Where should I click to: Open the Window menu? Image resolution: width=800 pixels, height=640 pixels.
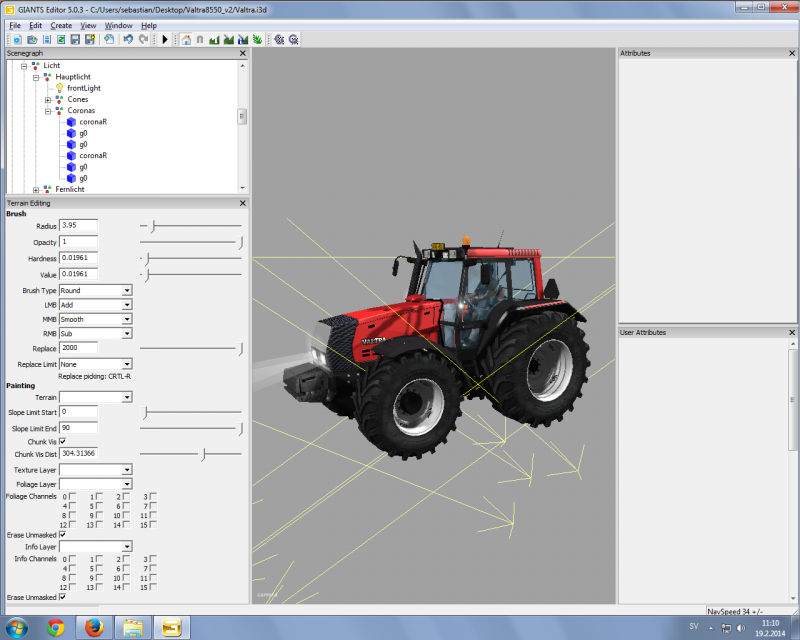(x=118, y=26)
